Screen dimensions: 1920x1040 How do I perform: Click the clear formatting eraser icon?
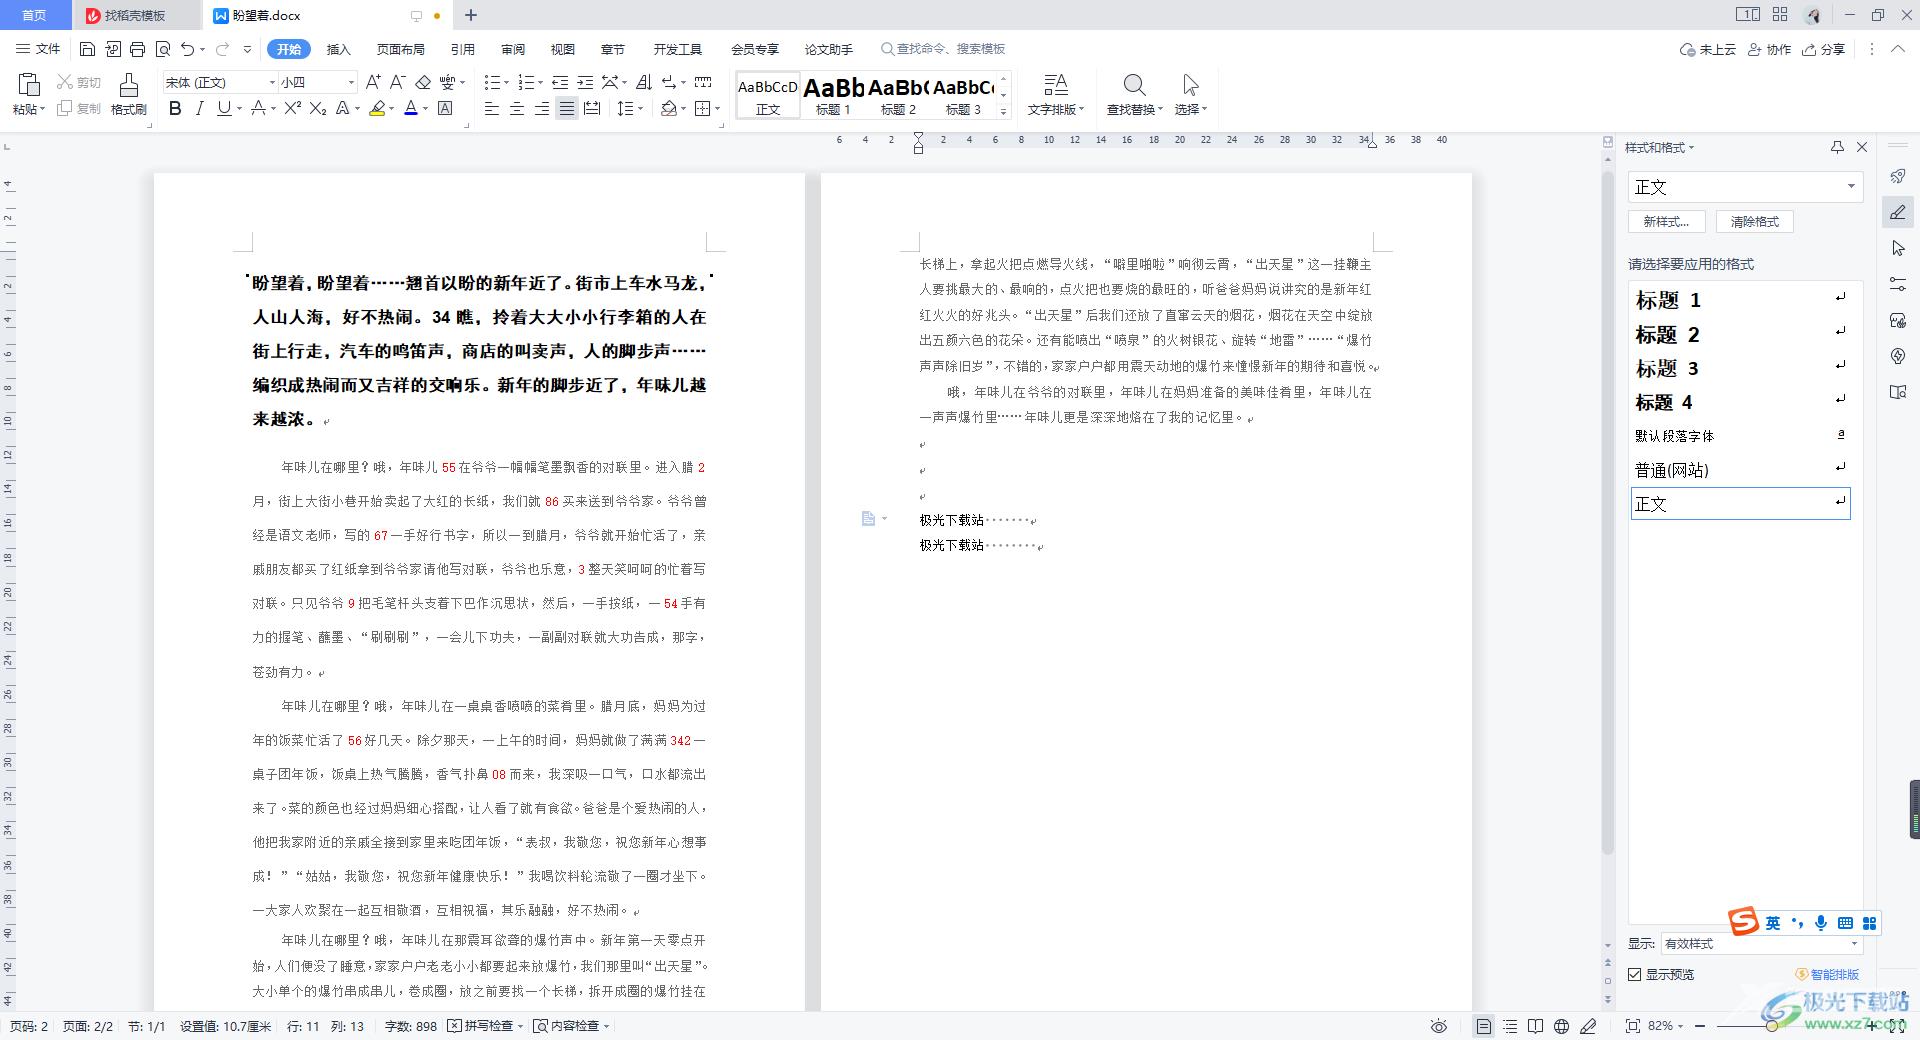point(423,82)
